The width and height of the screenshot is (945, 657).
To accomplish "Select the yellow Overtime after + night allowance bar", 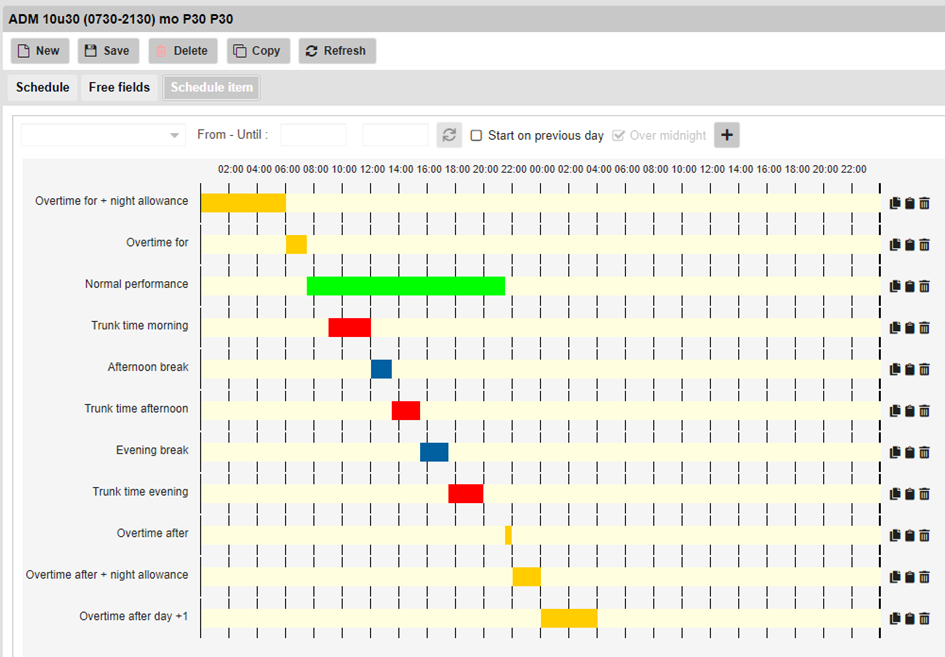I will click(x=527, y=577).
